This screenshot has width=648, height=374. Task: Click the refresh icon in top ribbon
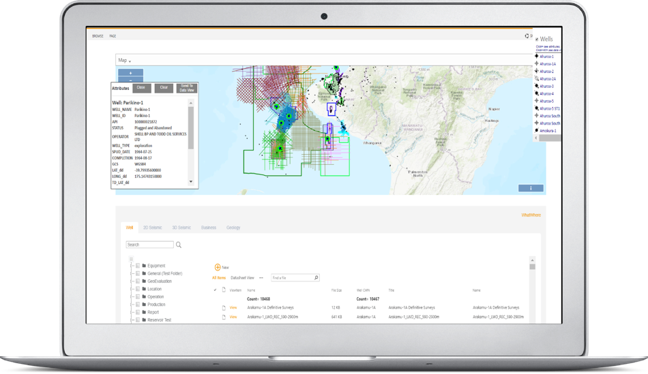coord(527,36)
